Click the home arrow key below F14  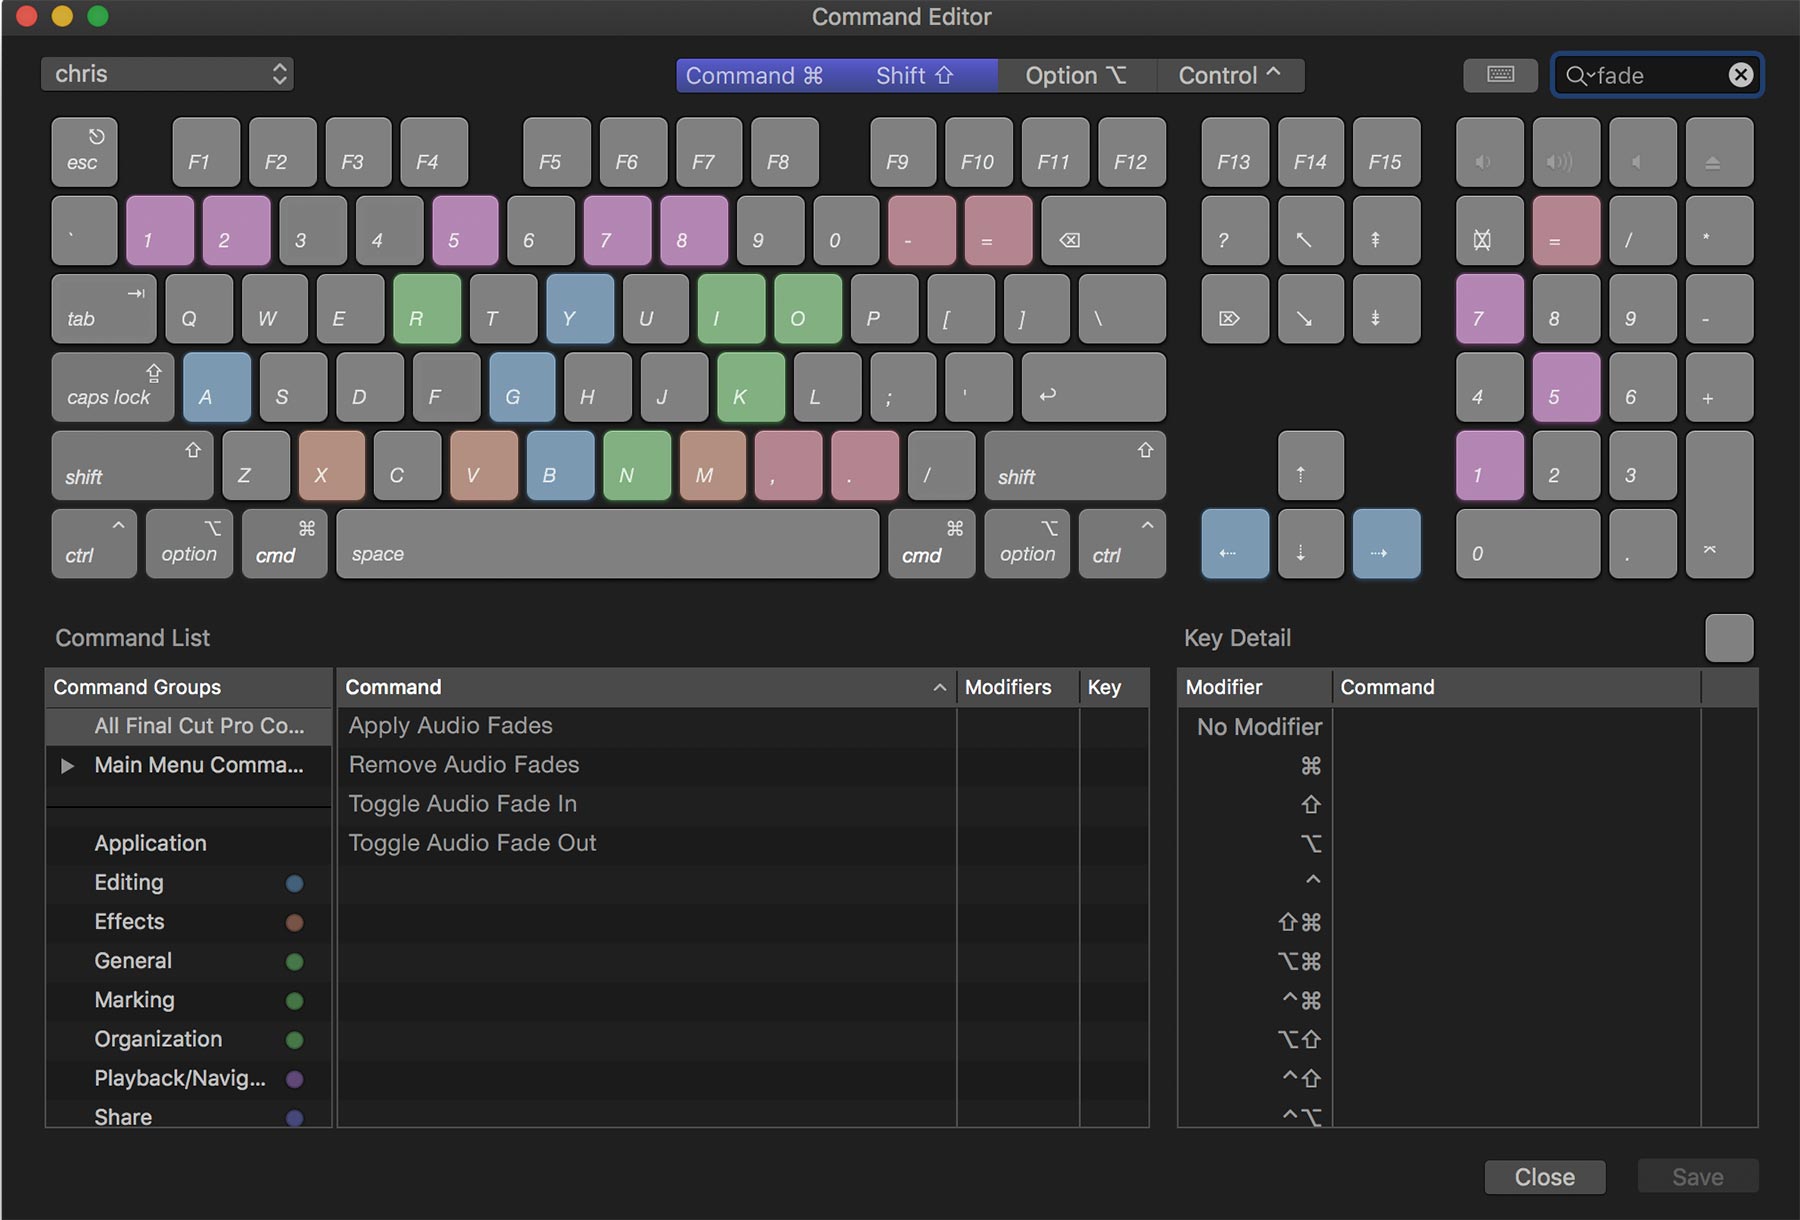1311,231
